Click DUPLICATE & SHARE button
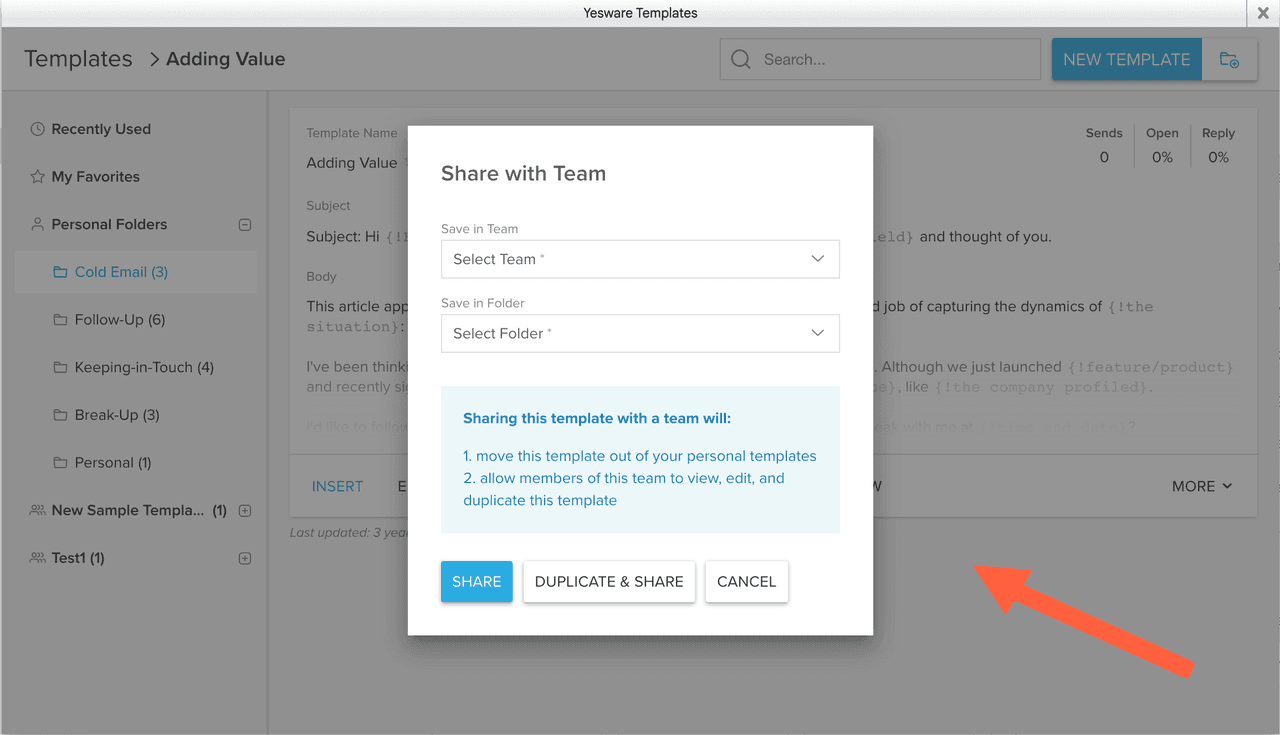Viewport: 1280px width, 735px height. 609,581
